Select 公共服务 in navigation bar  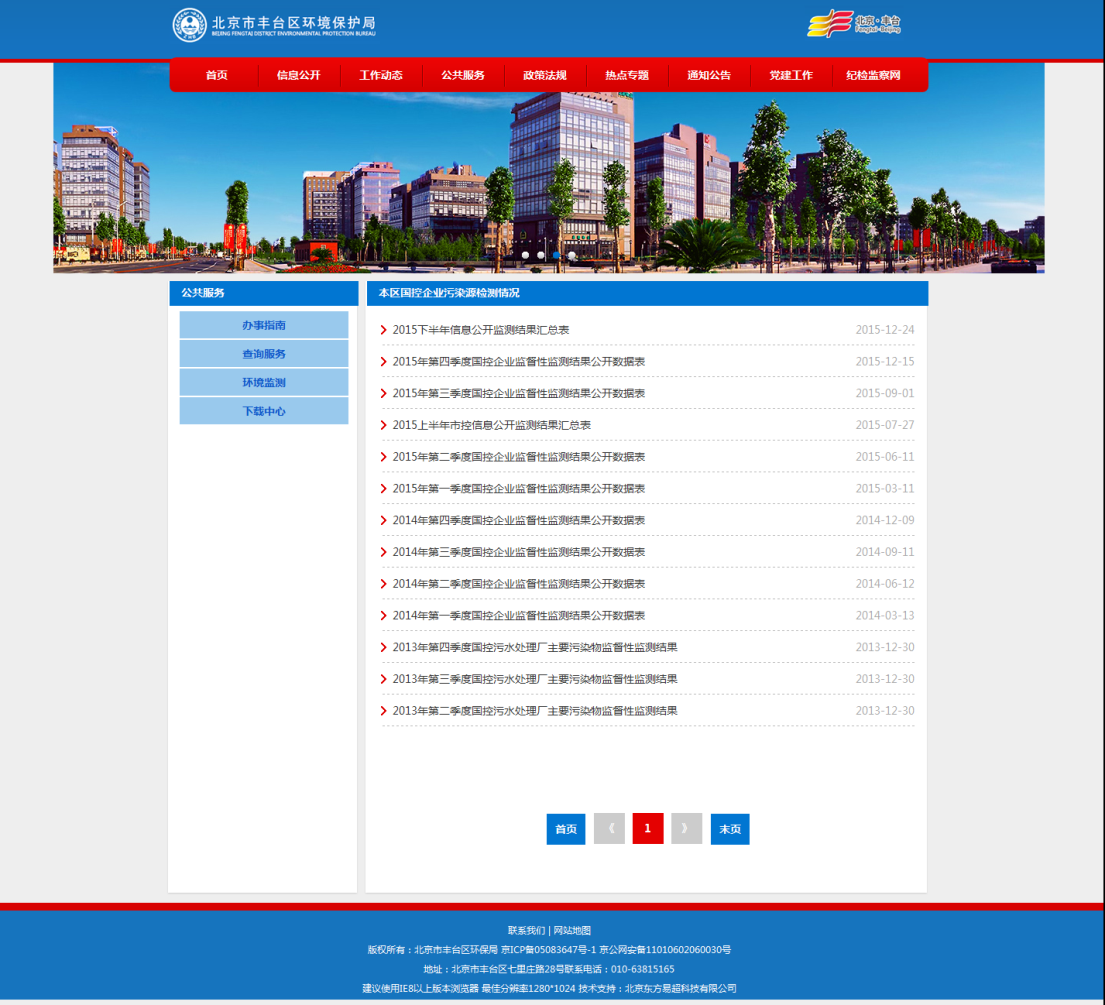click(463, 75)
